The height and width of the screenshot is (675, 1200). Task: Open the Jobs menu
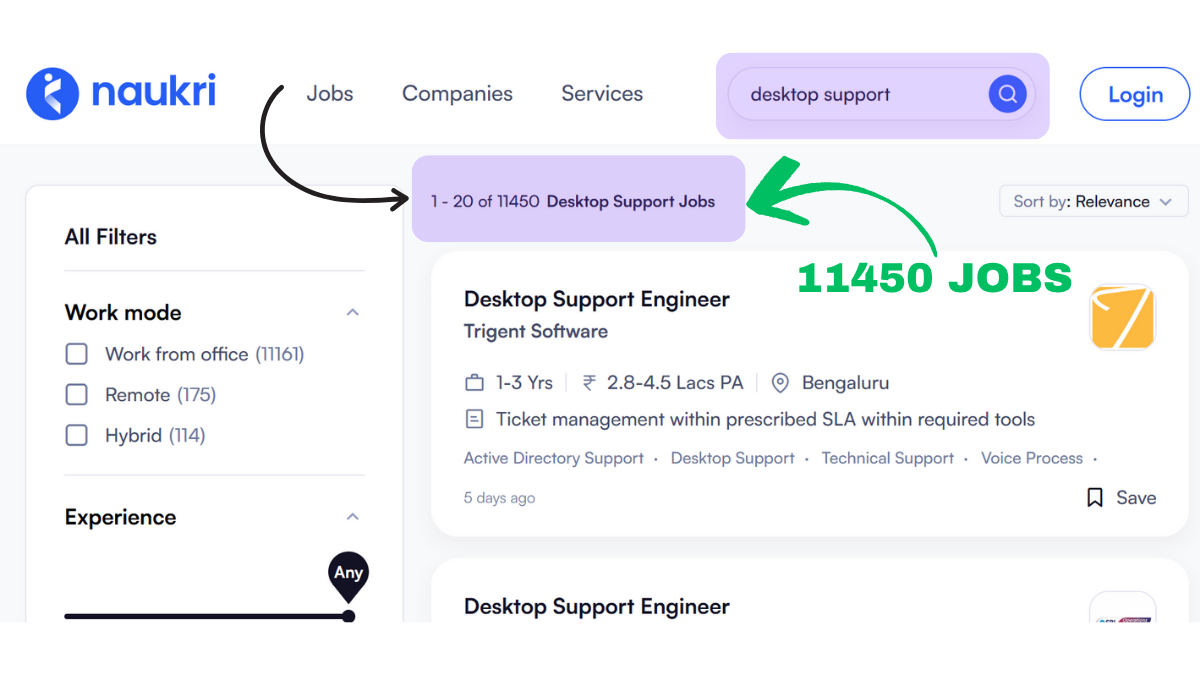point(330,94)
